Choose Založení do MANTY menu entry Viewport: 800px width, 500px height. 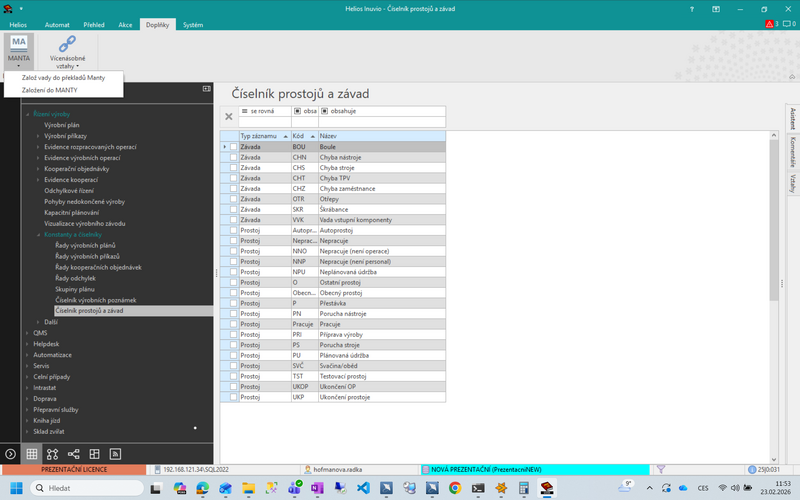pos(49,90)
